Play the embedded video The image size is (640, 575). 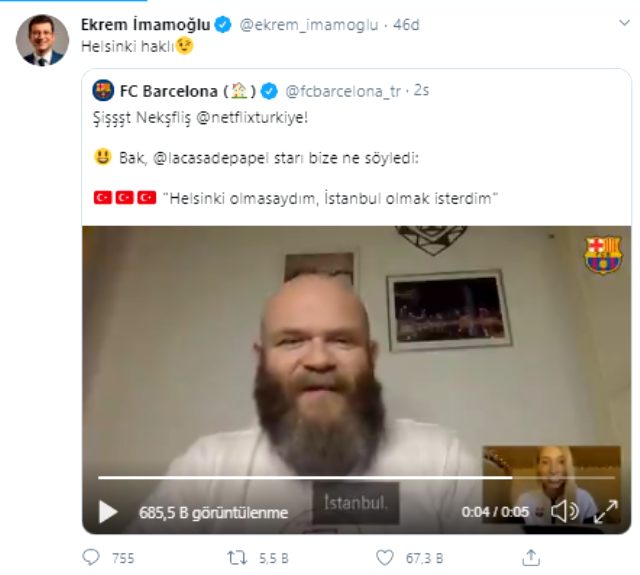[x=108, y=512]
